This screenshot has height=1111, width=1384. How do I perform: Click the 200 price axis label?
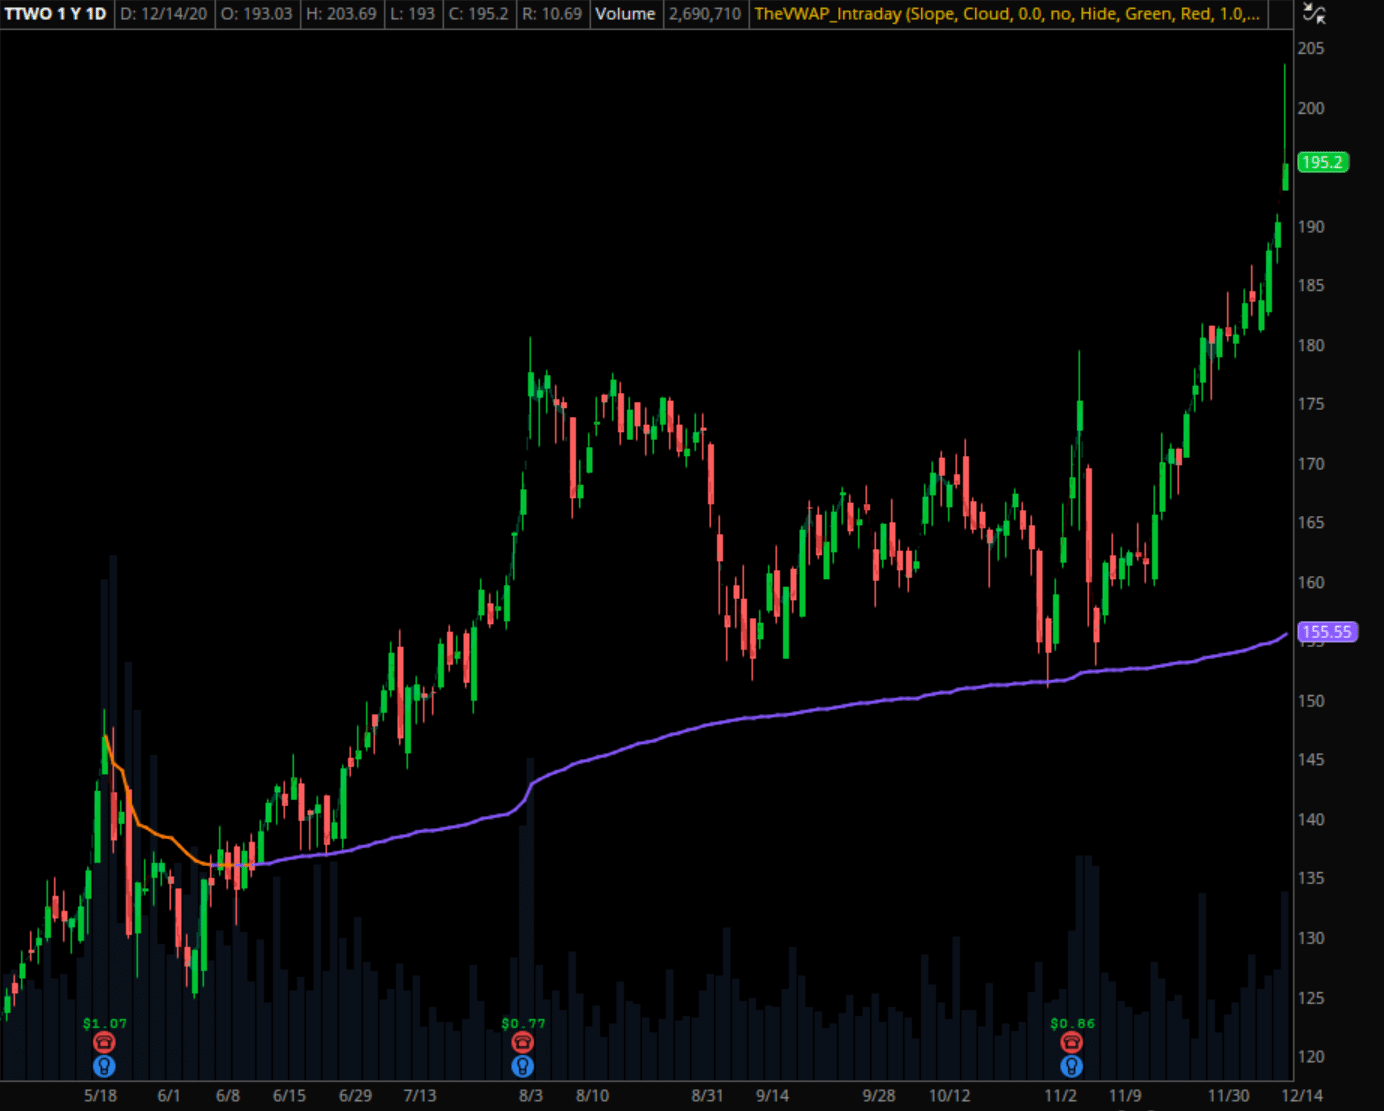(x=1310, y=108)
